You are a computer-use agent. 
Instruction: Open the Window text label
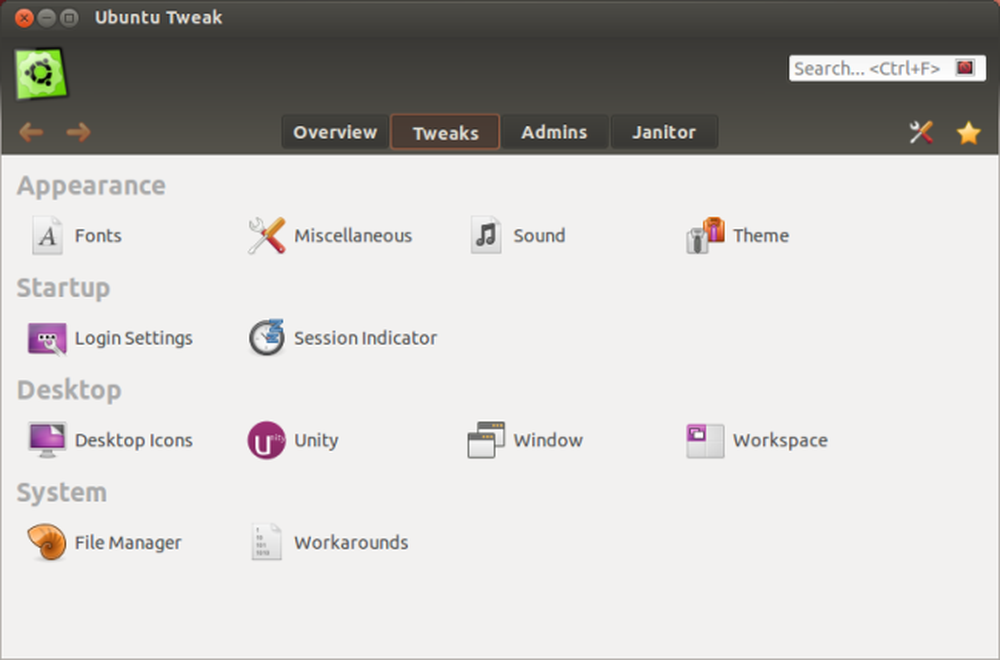(x=548, y=441)
